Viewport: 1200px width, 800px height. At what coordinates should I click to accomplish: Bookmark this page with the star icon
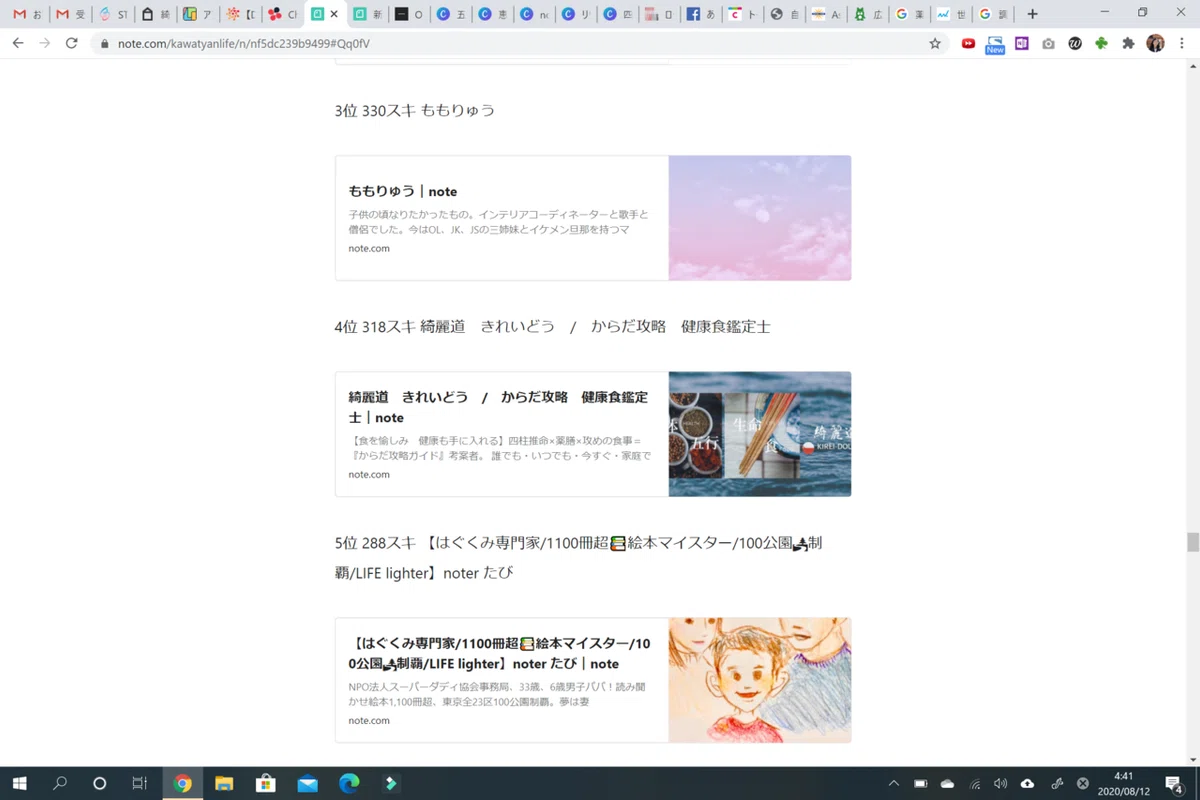(935, 43)
